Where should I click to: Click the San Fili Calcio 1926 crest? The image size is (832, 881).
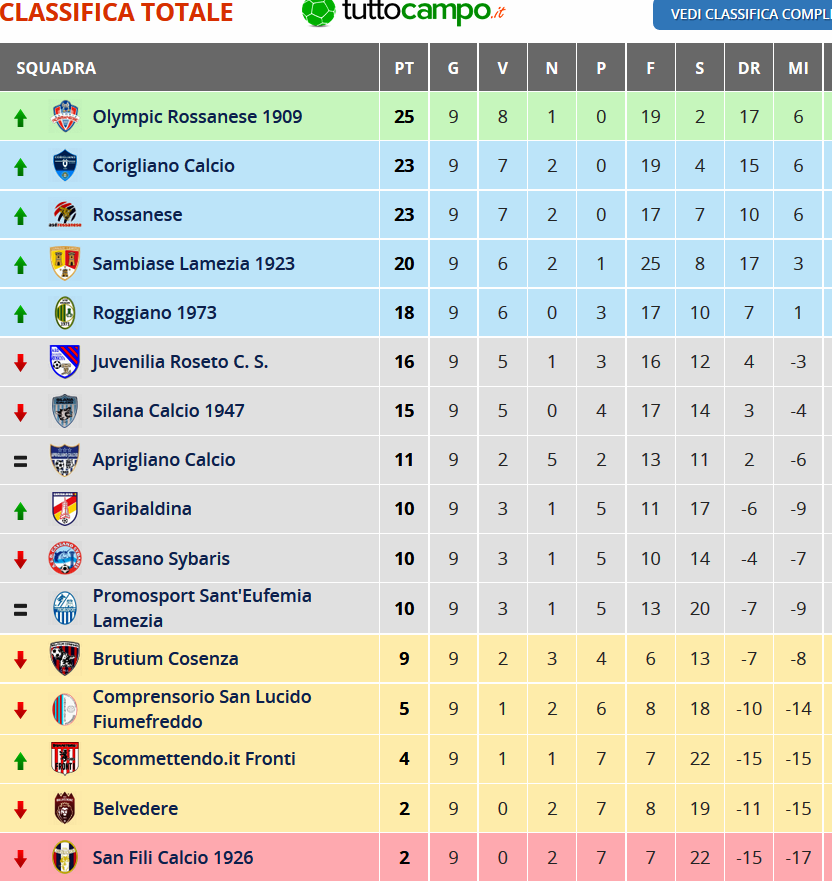65,857
